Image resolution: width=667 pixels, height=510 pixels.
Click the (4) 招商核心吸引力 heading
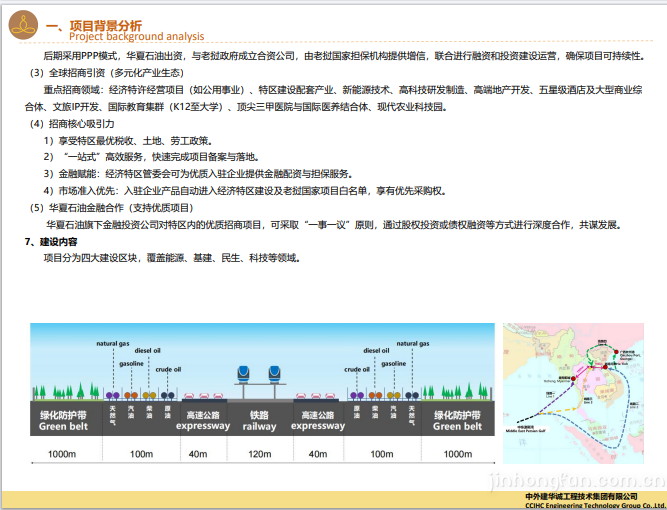click(71, 123)
